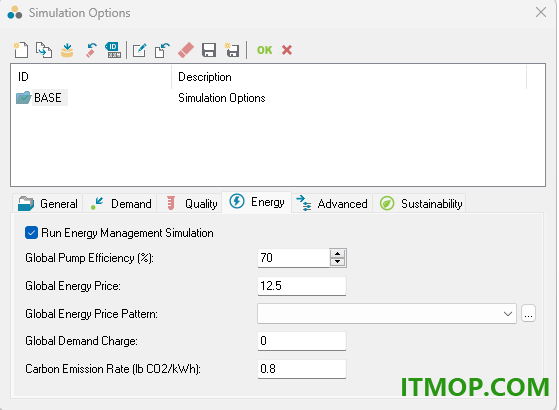Viewport: 559px width, 410px height.
Task: Close the Simulation Options dialog
Action: (x=541, y=12)
